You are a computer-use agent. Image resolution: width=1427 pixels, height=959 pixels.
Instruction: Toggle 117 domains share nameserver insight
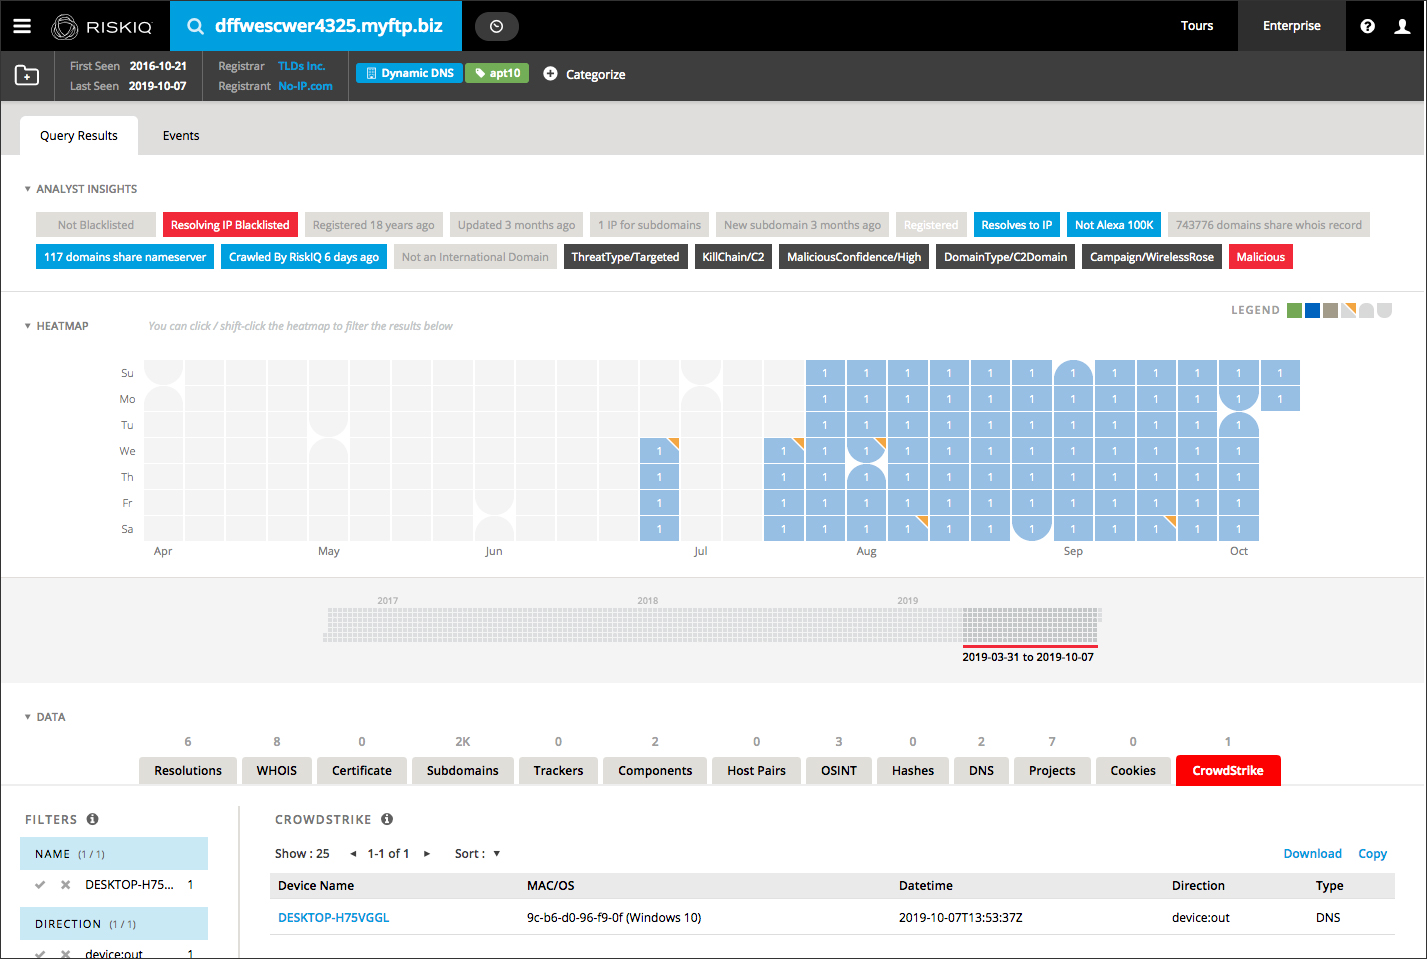(125, 257)
